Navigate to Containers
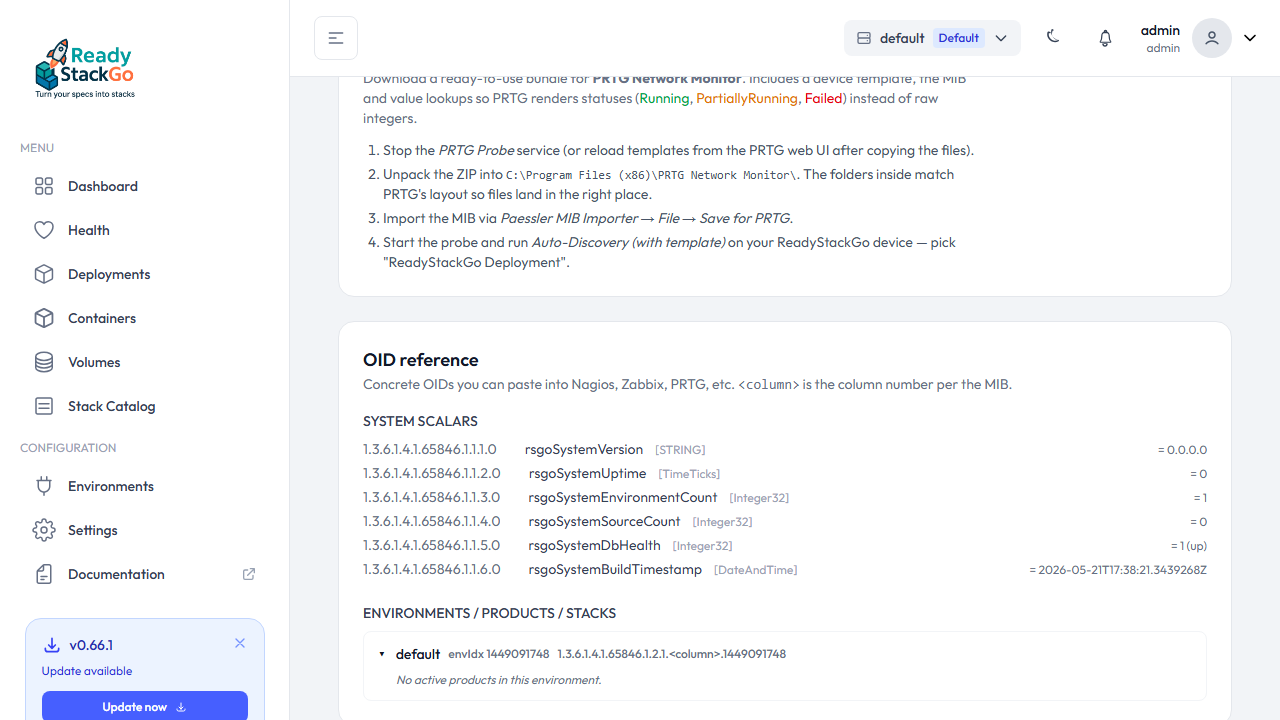Screen dimensions: 1280x720 (145, 318)
